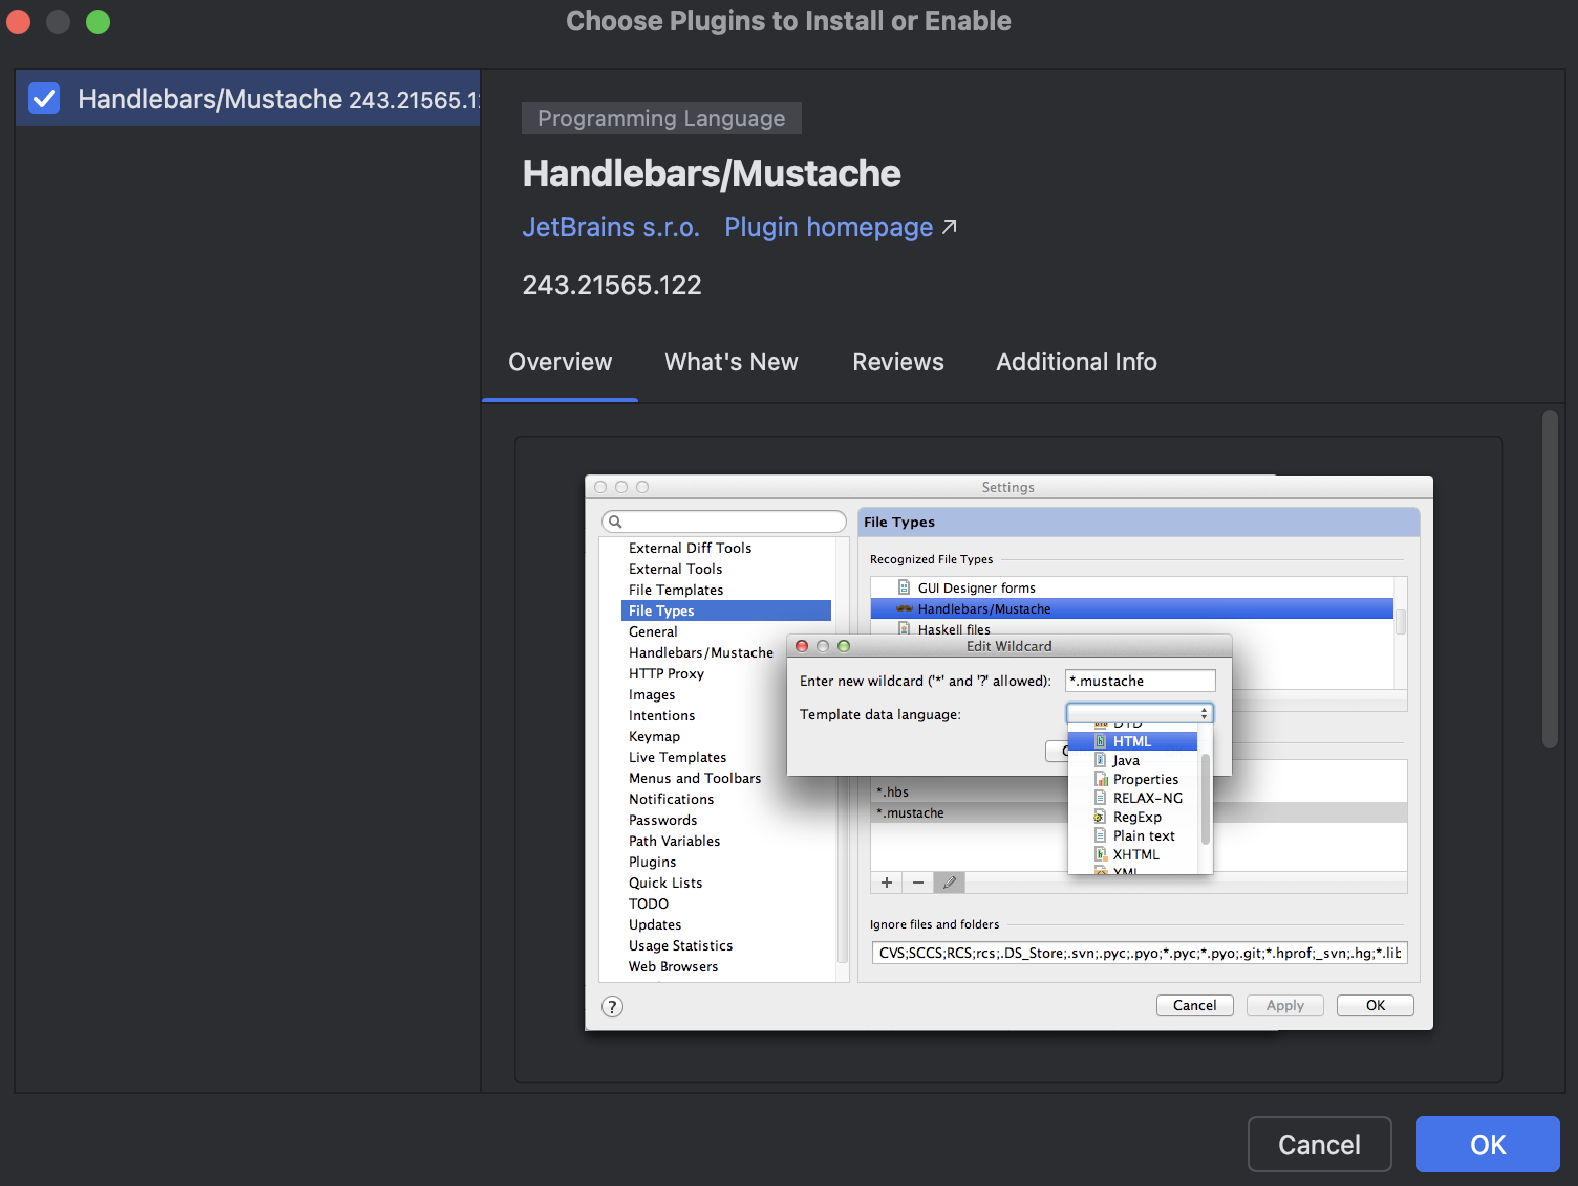Viewport: 1578px width, 1186px height.
Task: Click Usage Statistics in screenshot list
Action: tap(681, 946)
